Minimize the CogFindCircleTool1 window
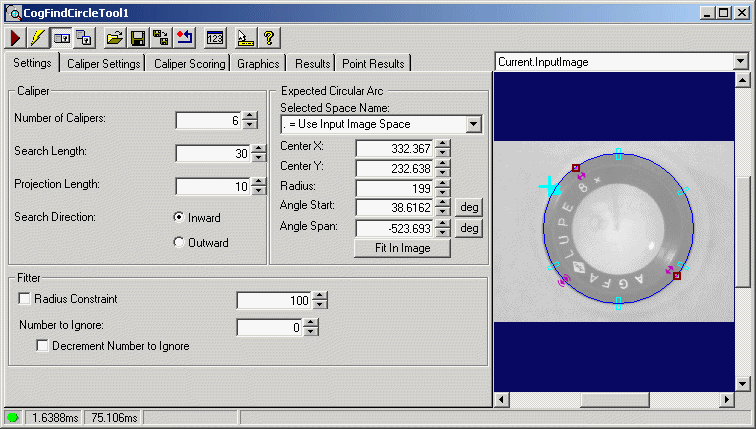This screenshot has height=429, width=756. 707,13
